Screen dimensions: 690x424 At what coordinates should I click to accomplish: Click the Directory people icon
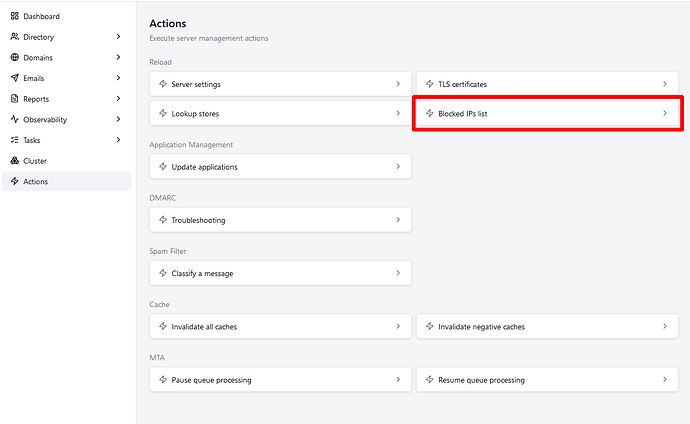pyautogui.click(x=15, y=37)
